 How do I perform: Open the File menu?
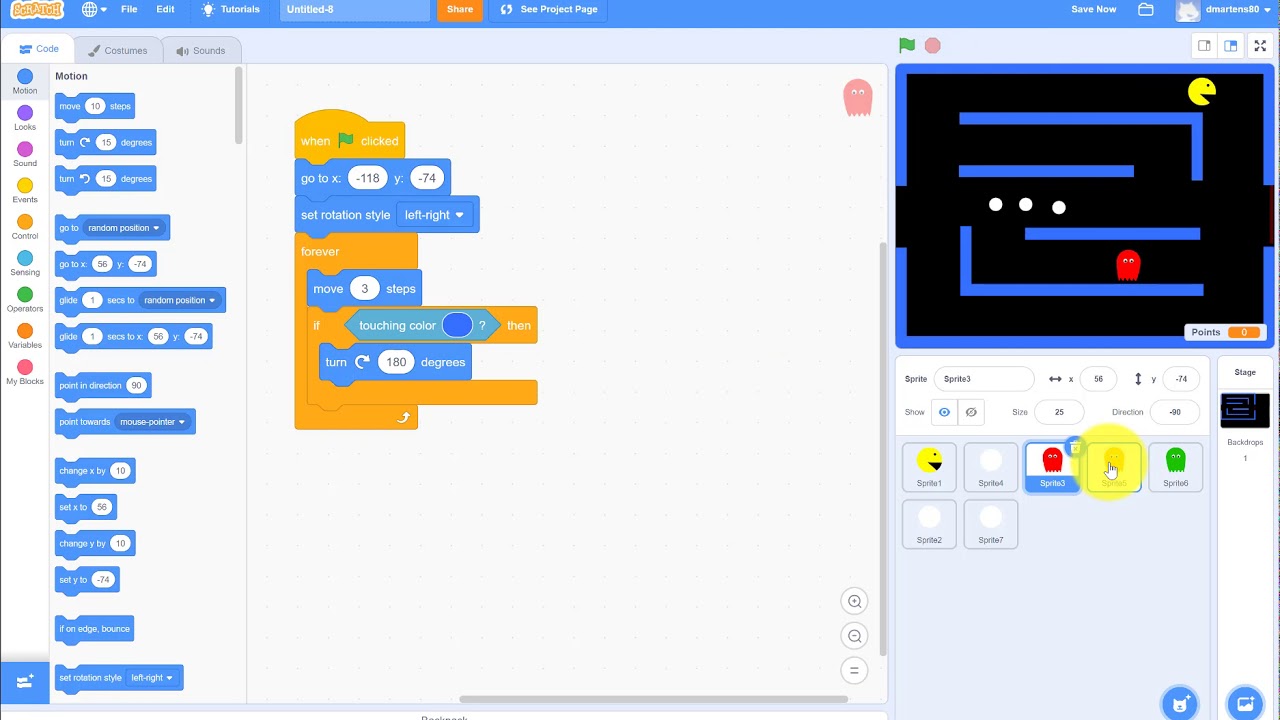pyautogui.click(x=129, y=9)
